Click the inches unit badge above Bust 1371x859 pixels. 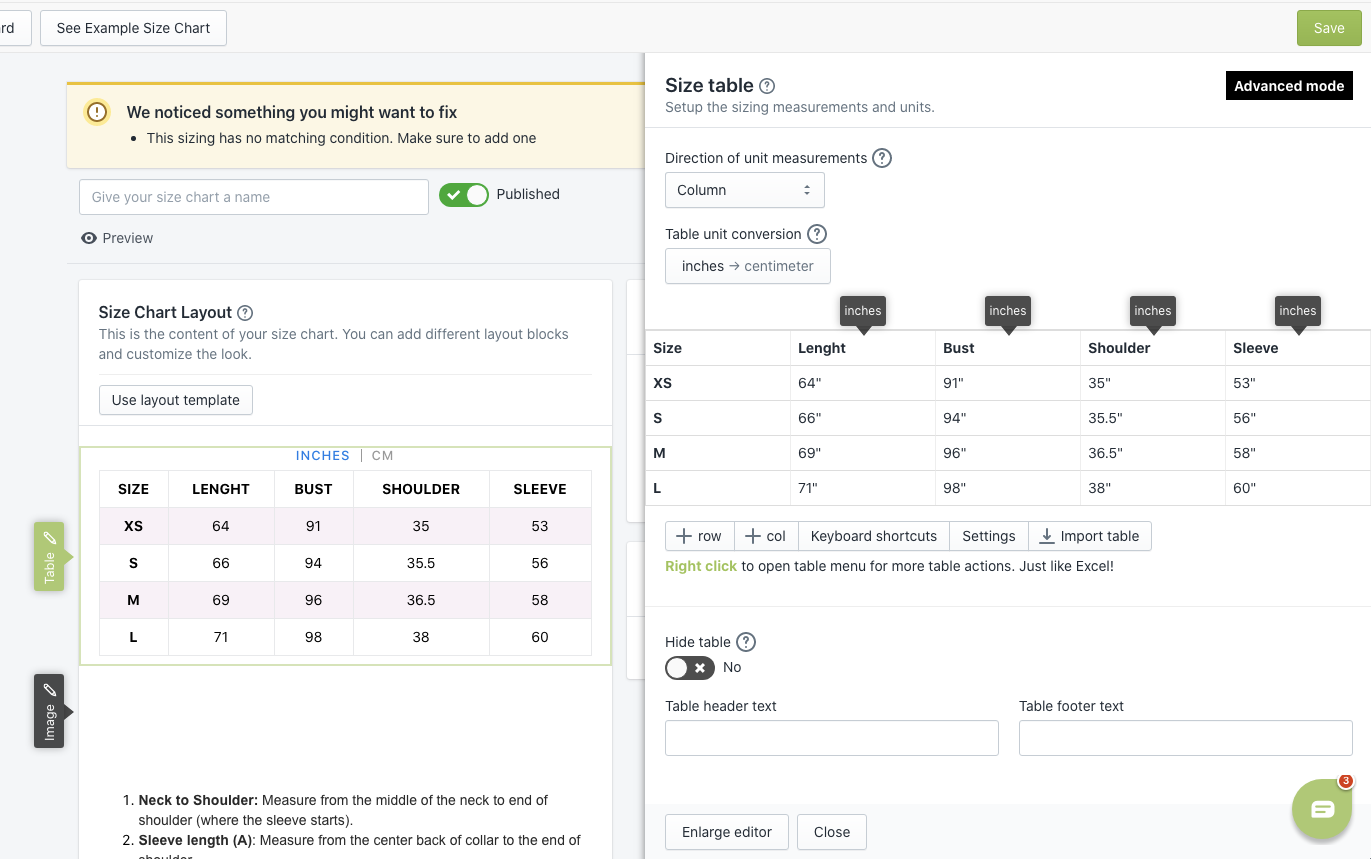point(1008,311)
